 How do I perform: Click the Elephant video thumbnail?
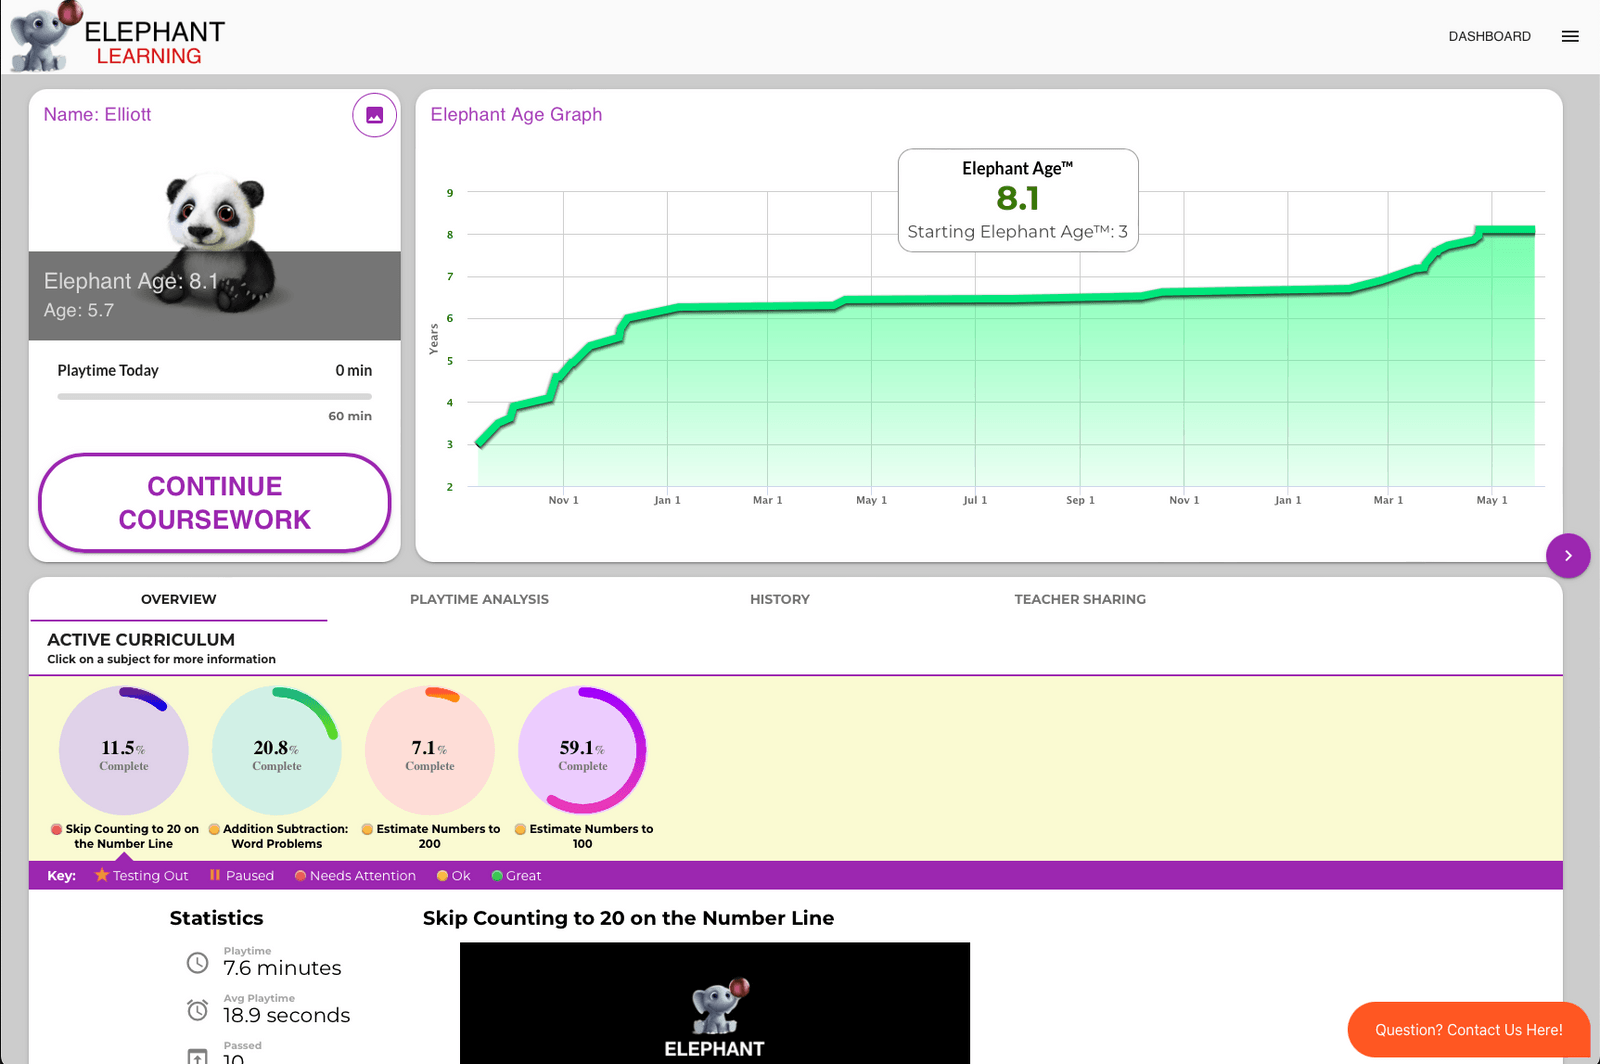click(x=715, y=1003)
